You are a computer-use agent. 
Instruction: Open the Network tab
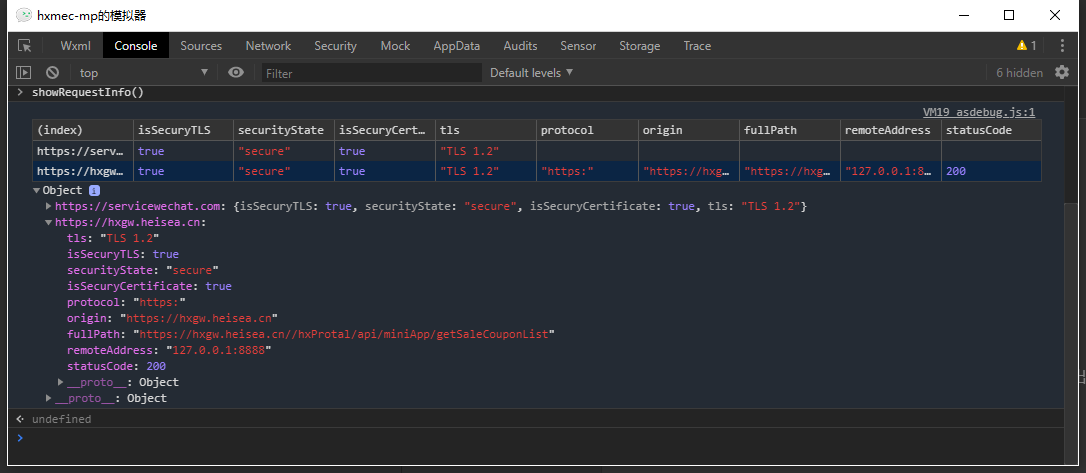click(268, 46)
